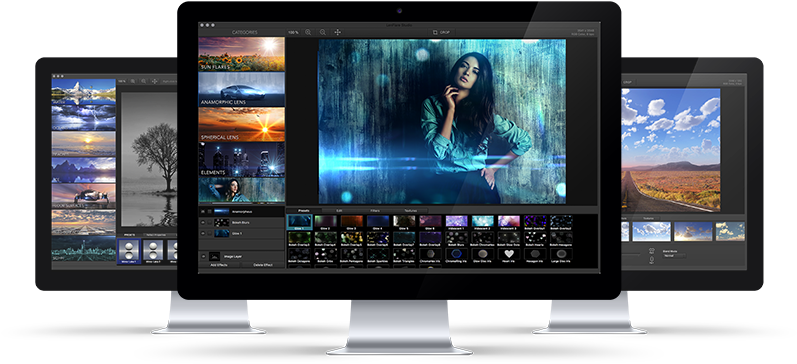This screenshot has width=797, height=364.
Task: Open the Sun Flares category
Action: (x=241, y=54)
